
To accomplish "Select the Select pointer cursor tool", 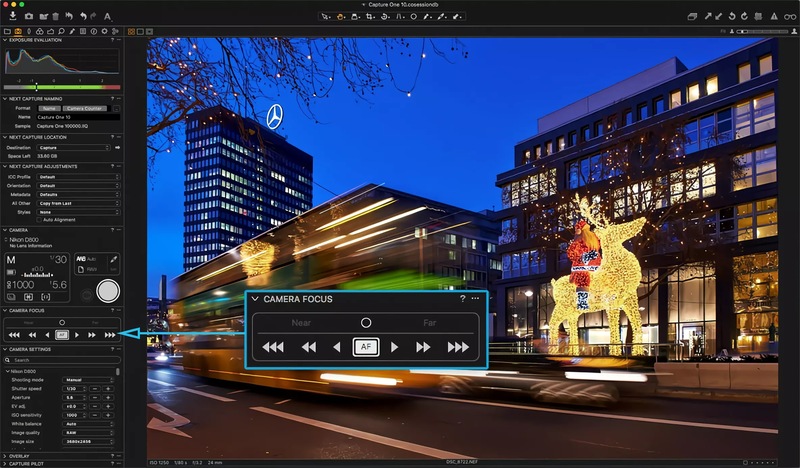I will 325,16.
